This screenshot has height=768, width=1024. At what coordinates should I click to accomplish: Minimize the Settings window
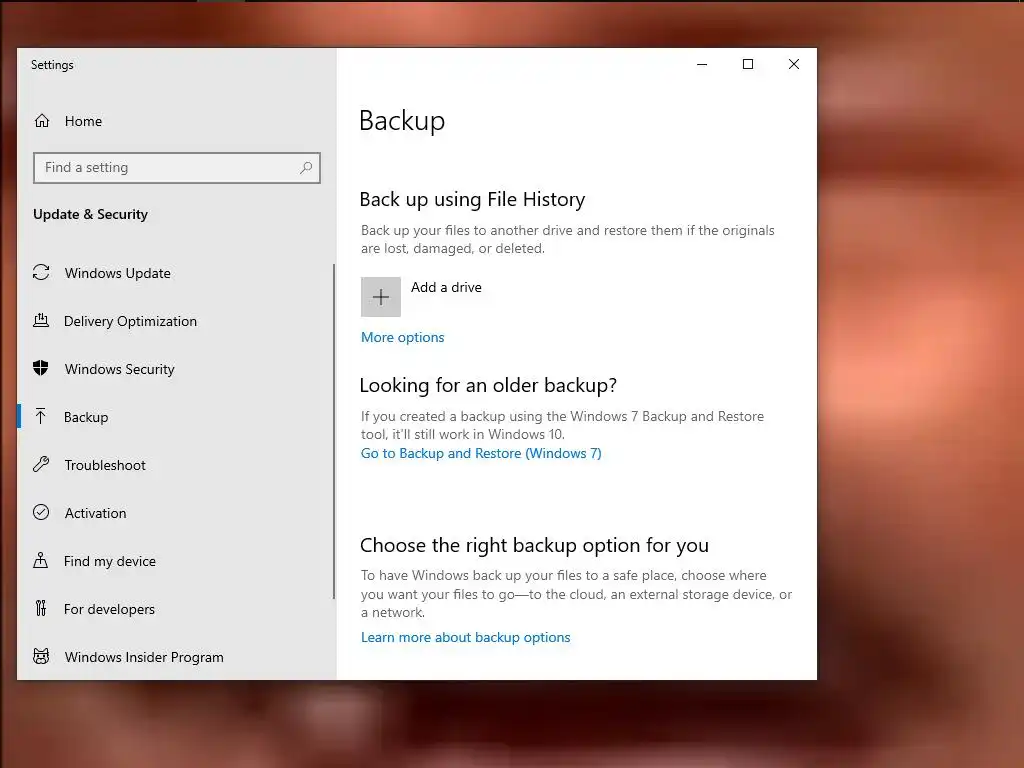coord(702,64)
